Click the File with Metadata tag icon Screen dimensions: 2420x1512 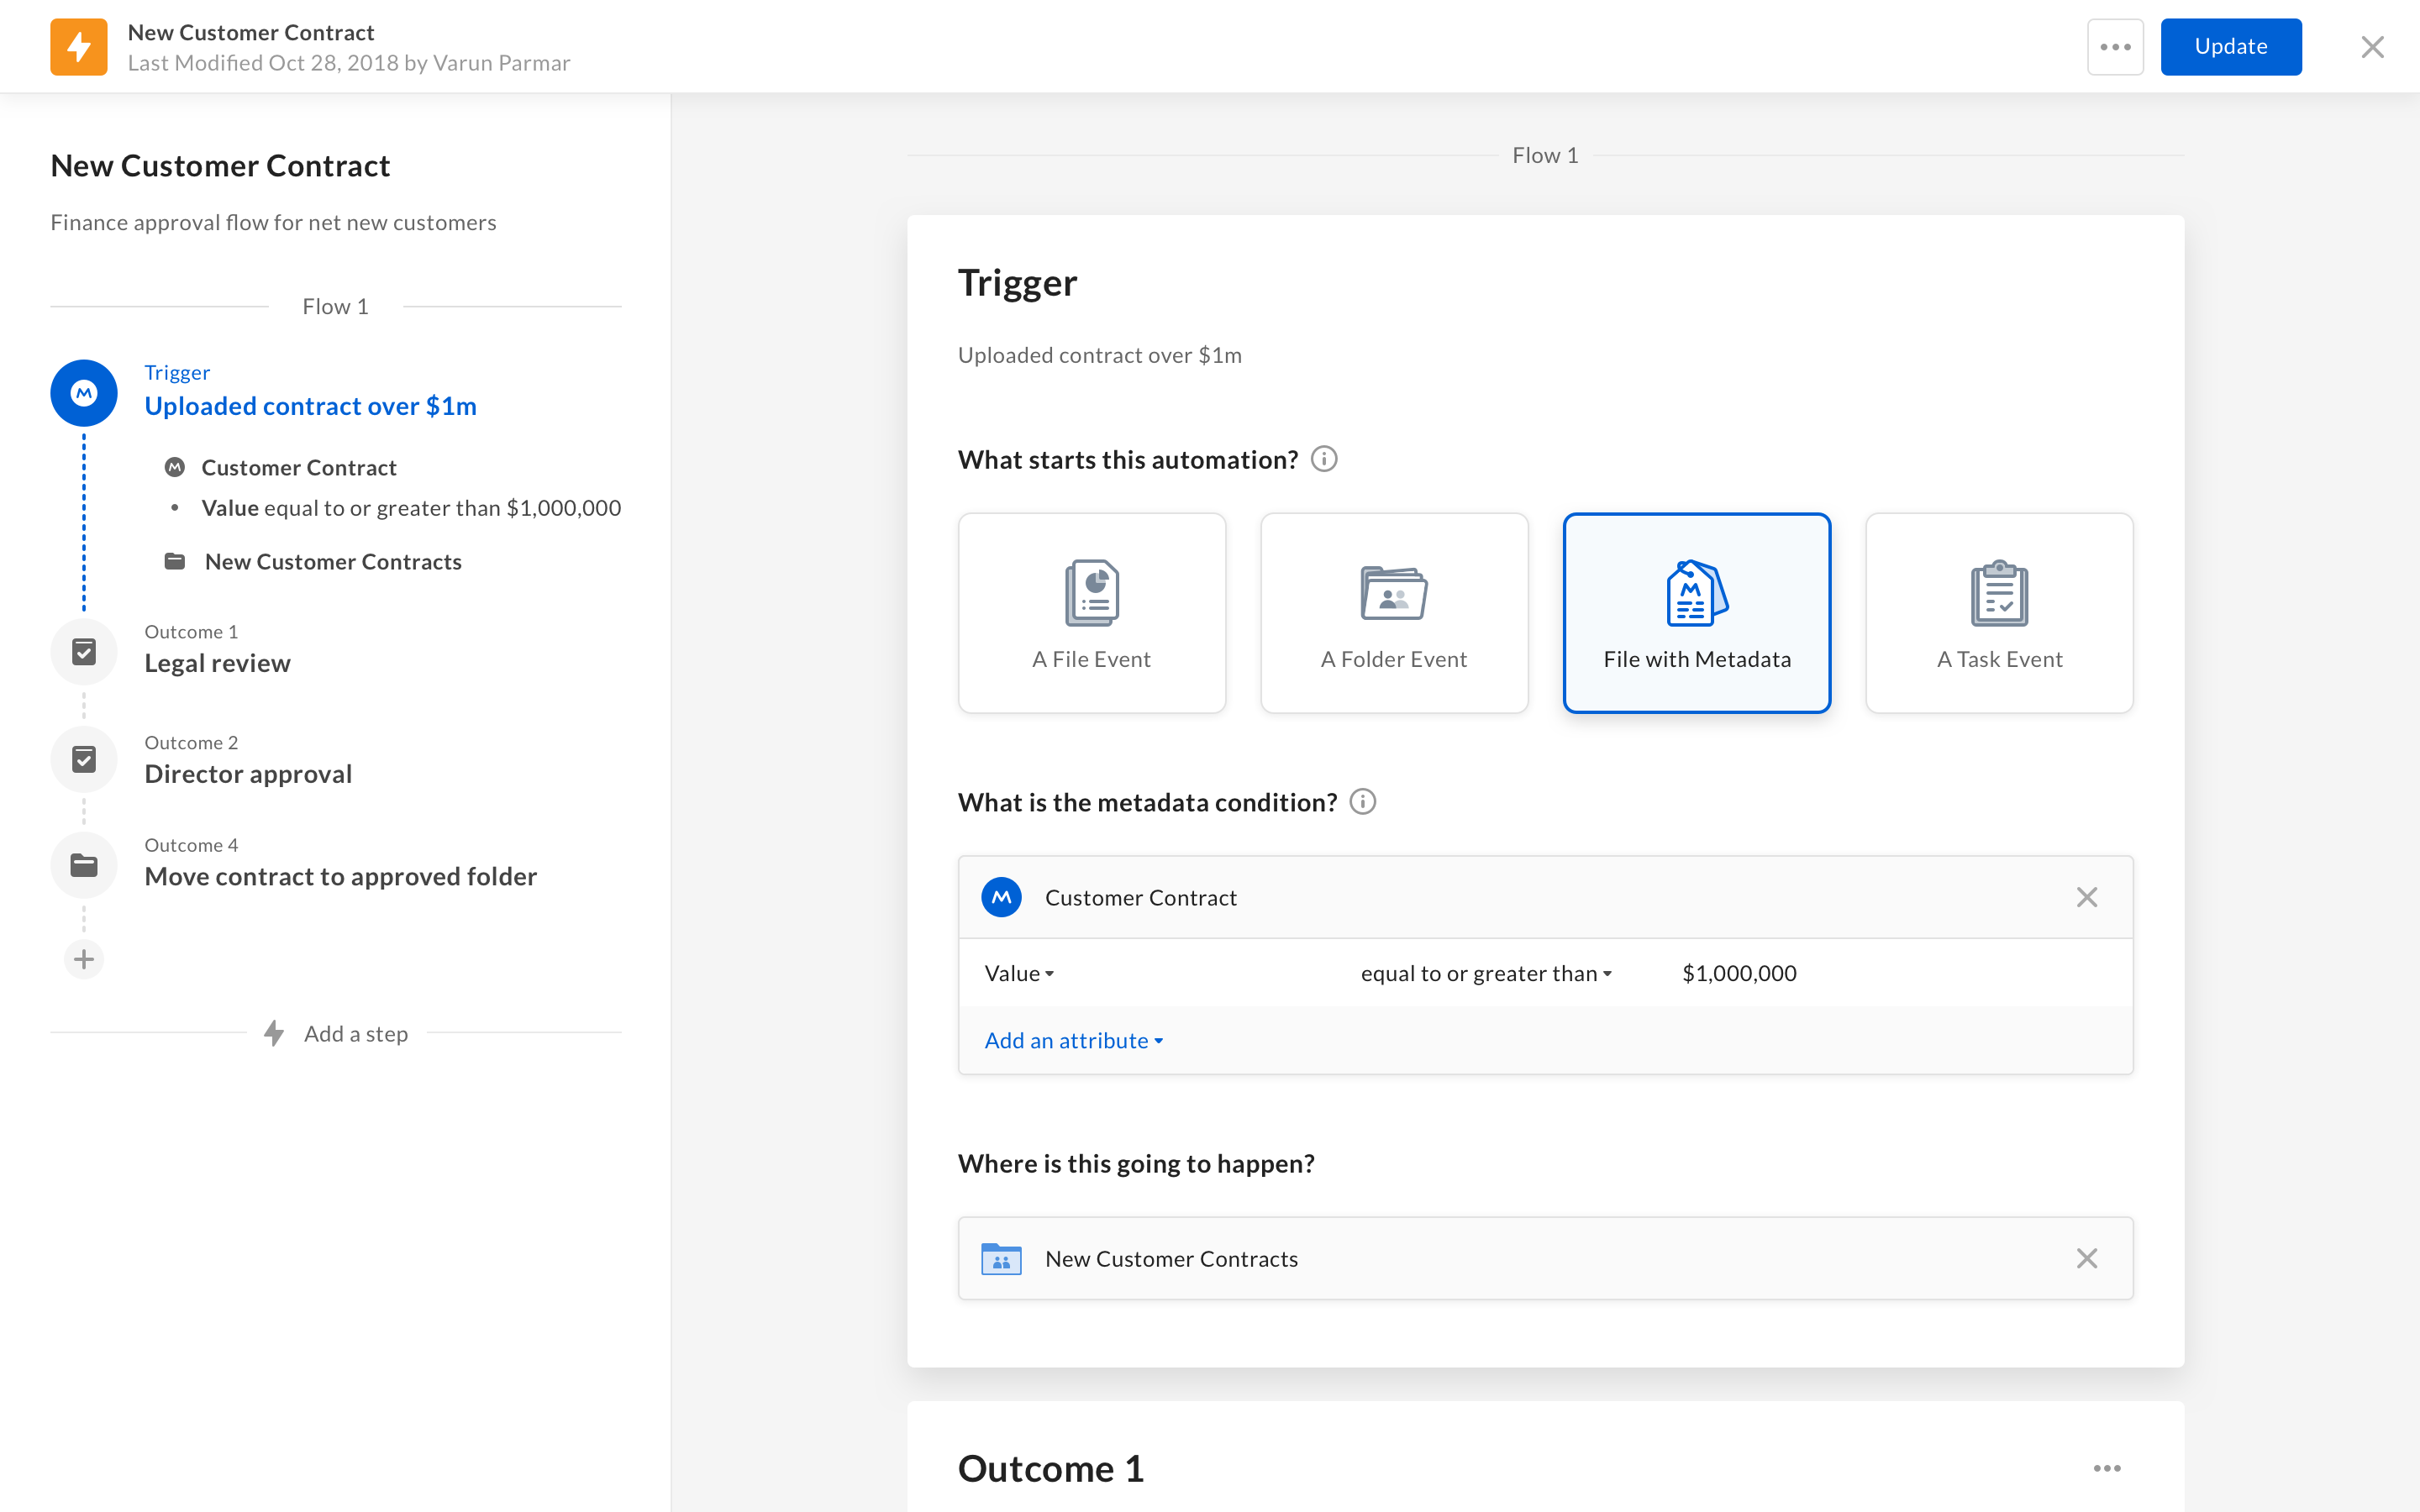1696,593
